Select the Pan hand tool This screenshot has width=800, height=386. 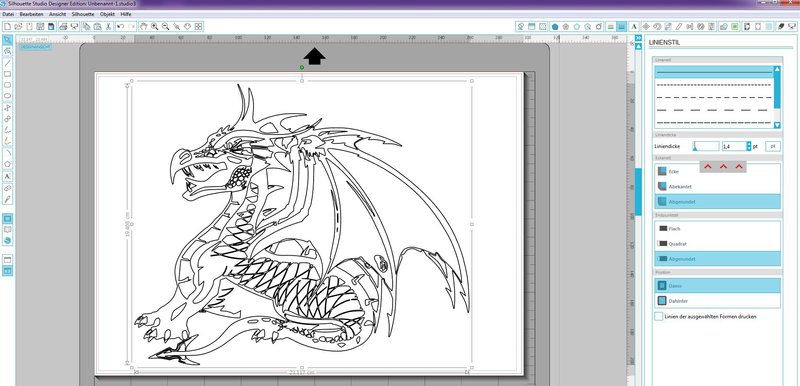143,26
